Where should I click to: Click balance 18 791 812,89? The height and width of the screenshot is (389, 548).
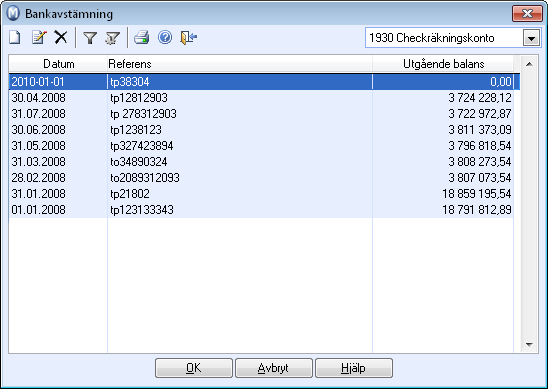coord(477,210)
